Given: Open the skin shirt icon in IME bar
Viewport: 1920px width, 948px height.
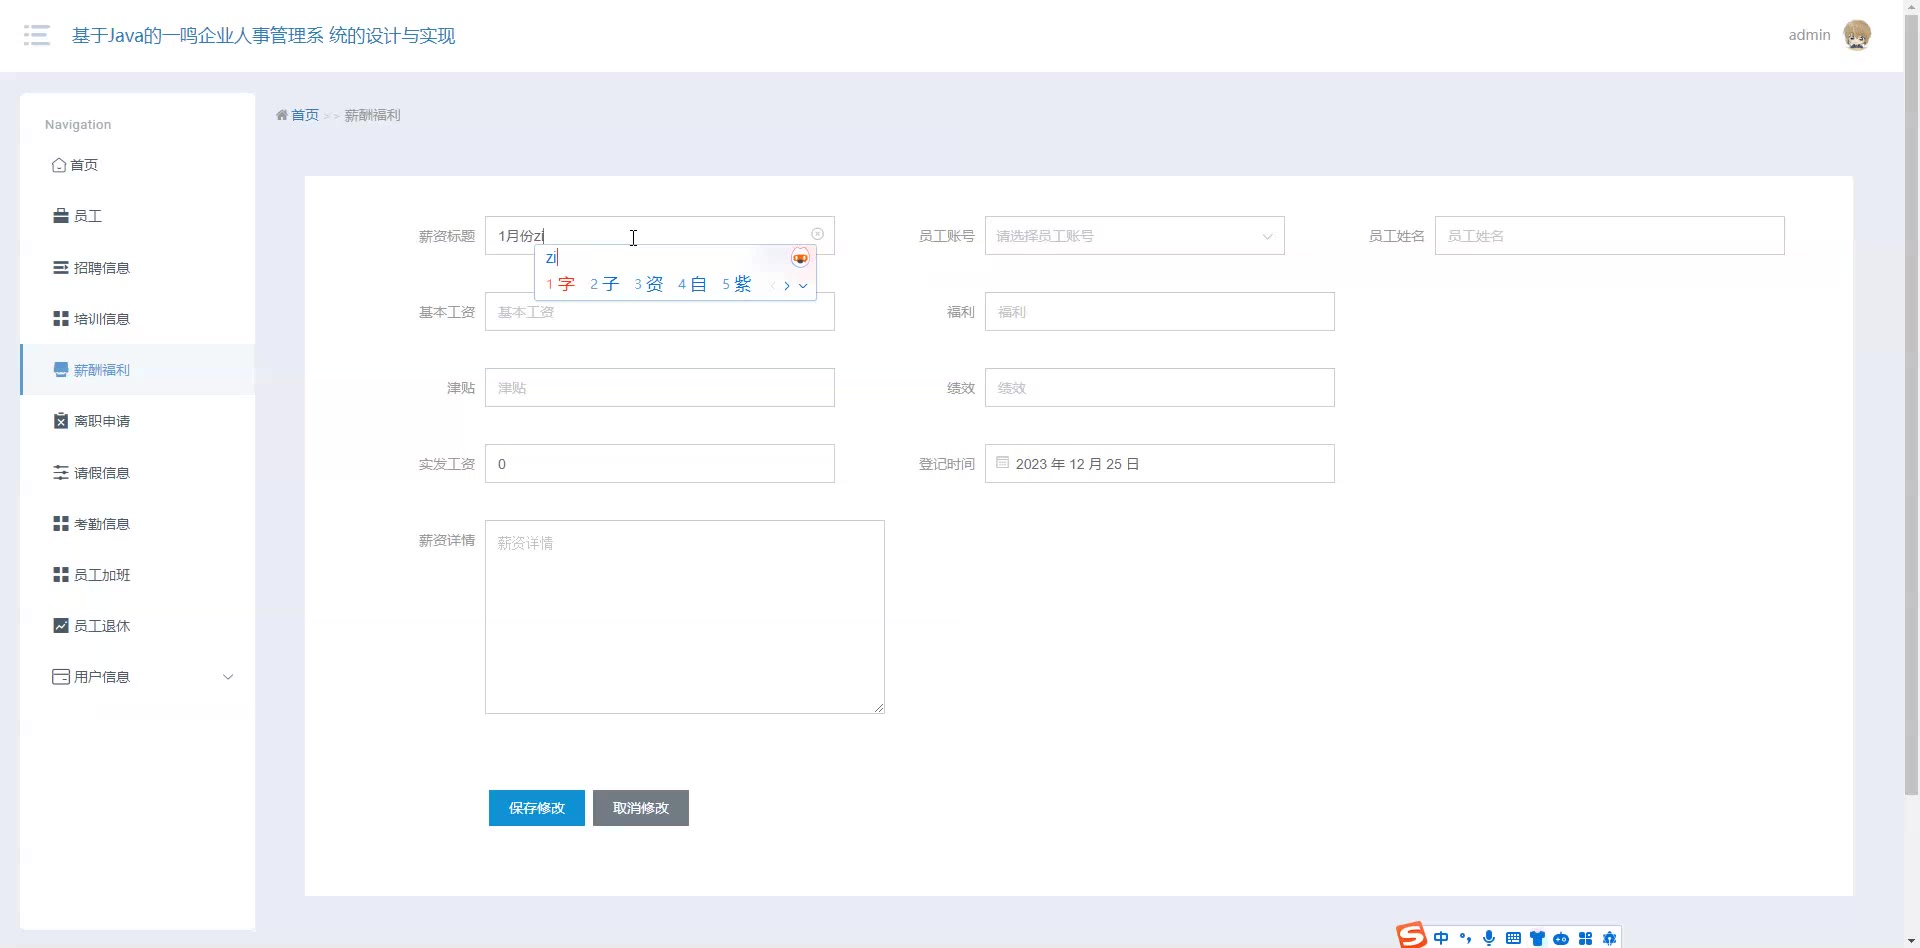Looking at the screenshot, I should tap(1537, 938).
